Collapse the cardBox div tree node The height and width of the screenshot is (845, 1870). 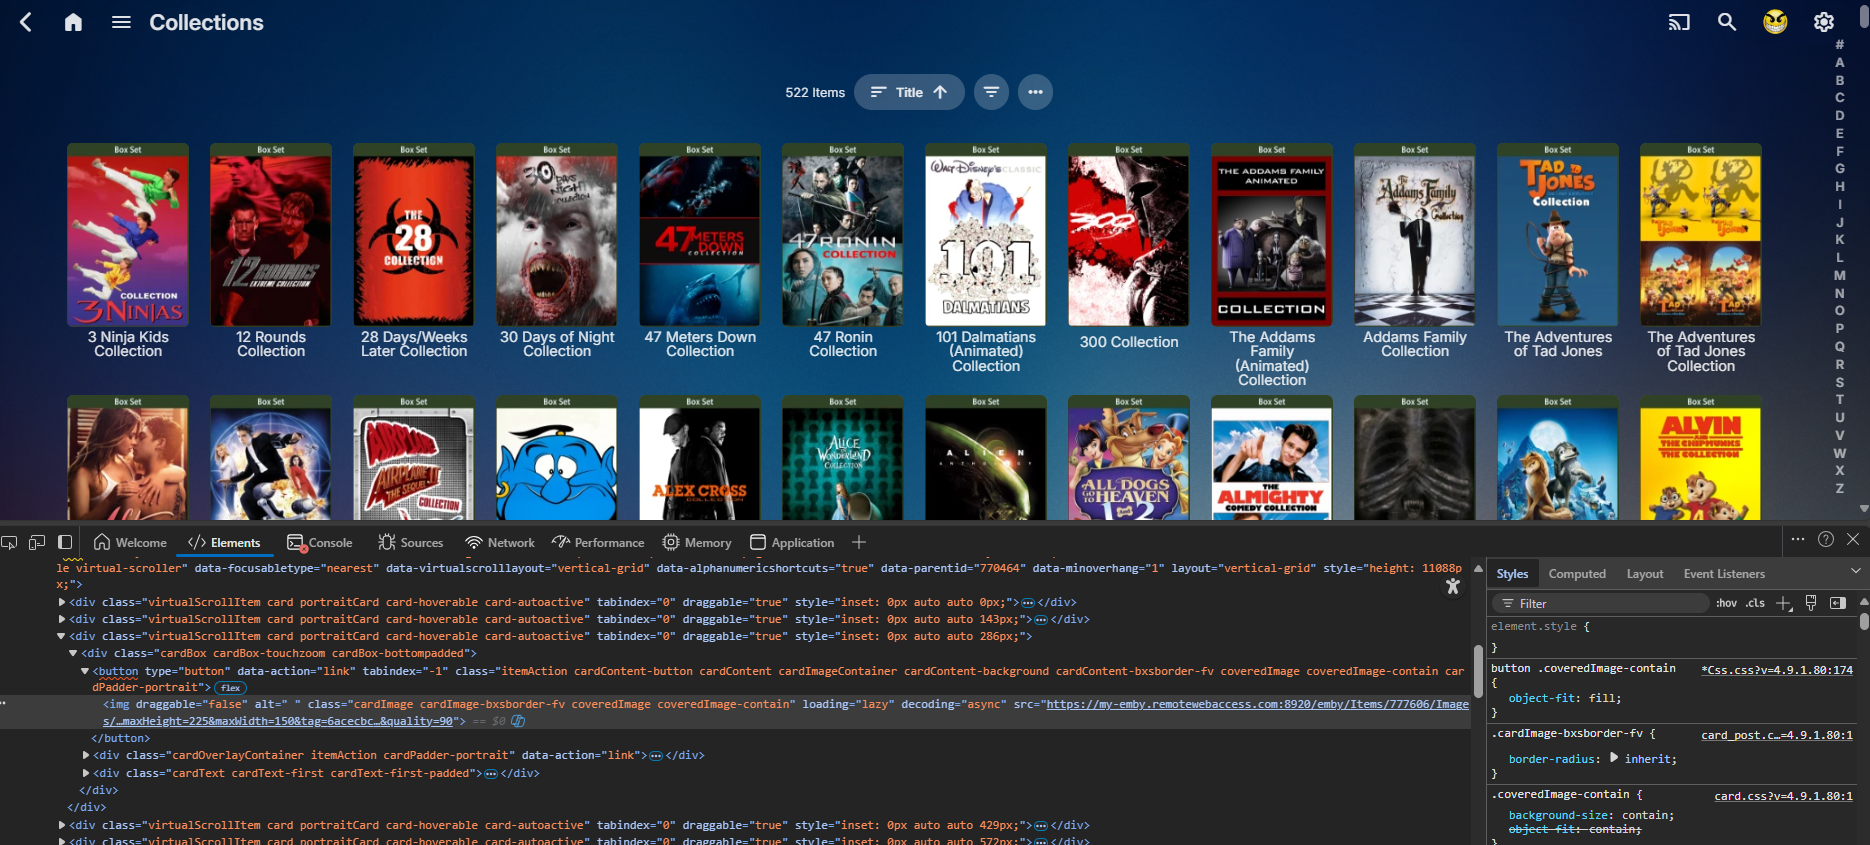click(73, 653)
